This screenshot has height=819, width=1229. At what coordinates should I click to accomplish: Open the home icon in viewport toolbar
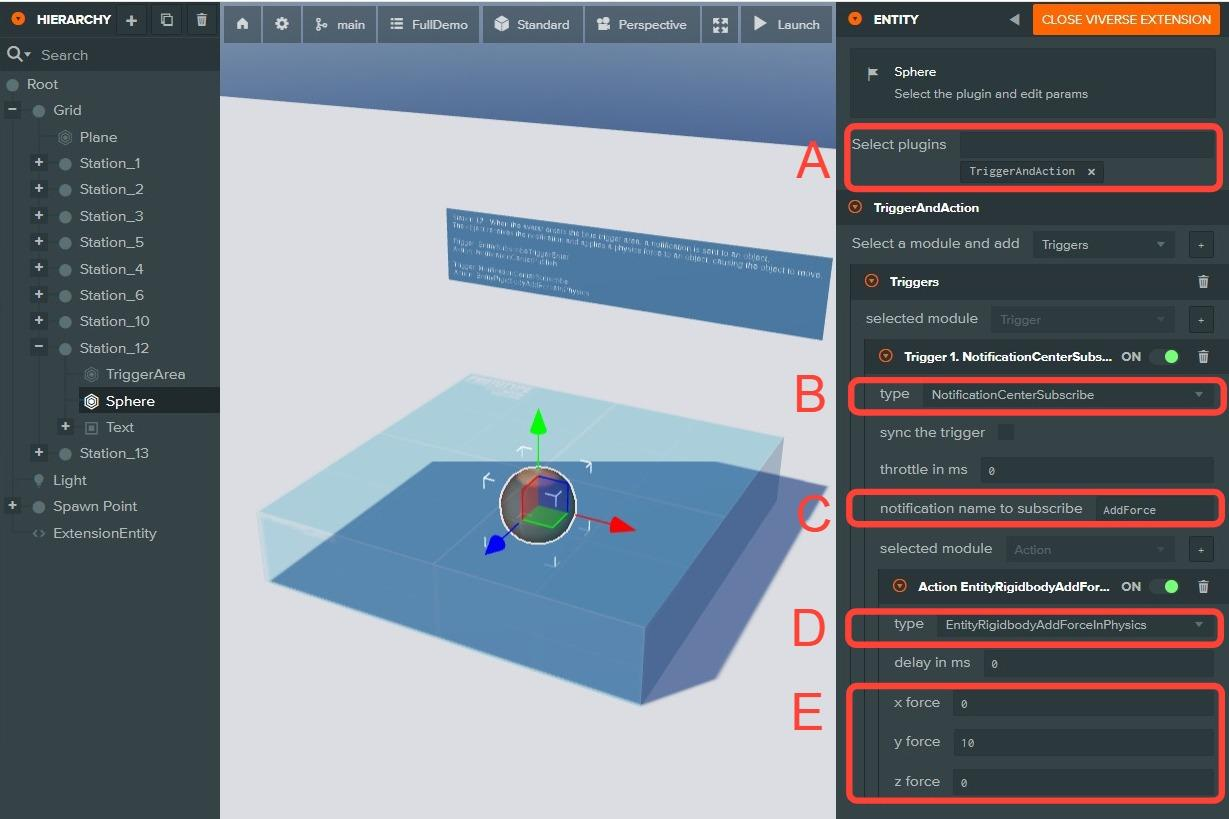pos(242,24)
